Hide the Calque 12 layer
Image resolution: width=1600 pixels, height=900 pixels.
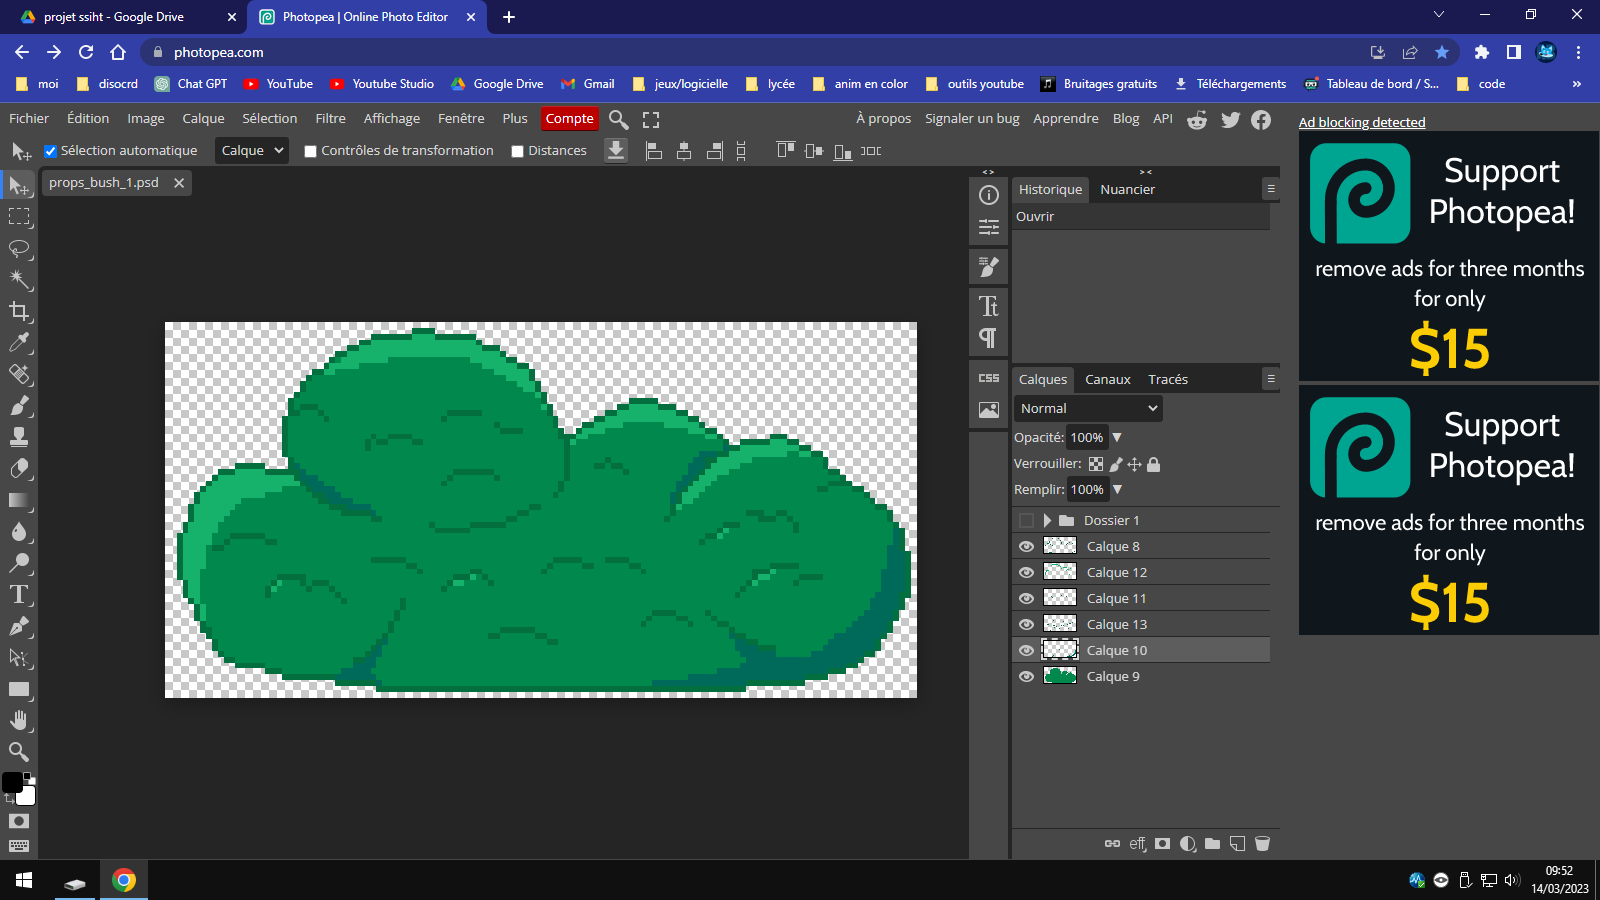click(1026, 572)
